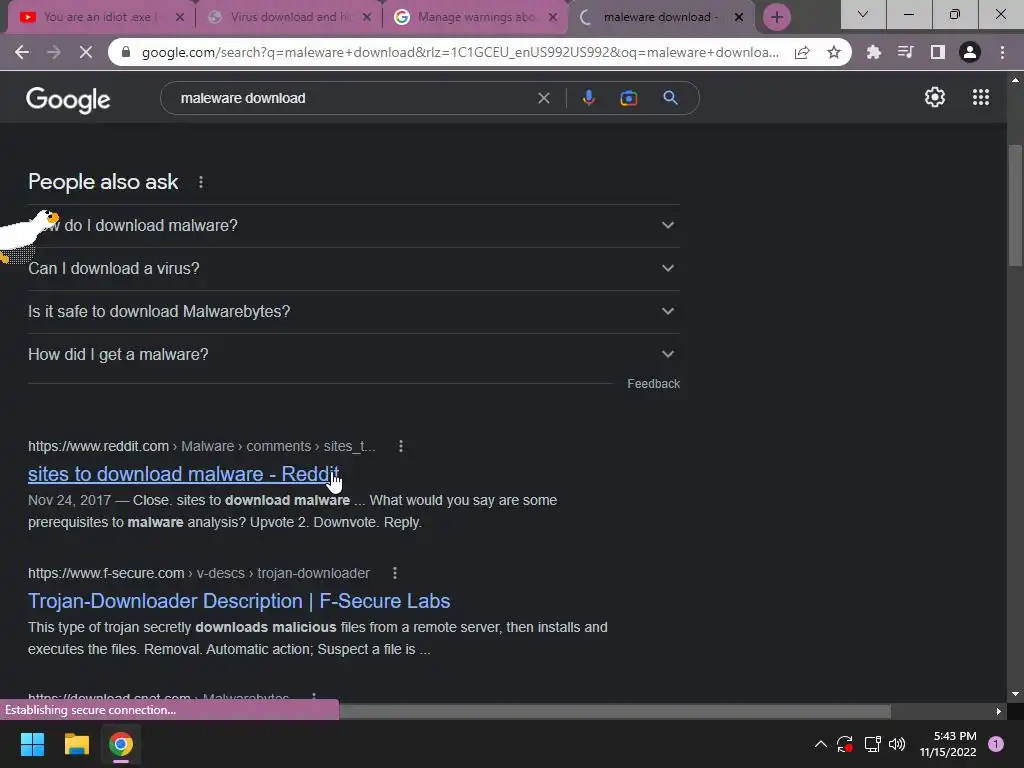The image size is (1024, 768).
Task: Open a new tab
Action: point(776,17)
